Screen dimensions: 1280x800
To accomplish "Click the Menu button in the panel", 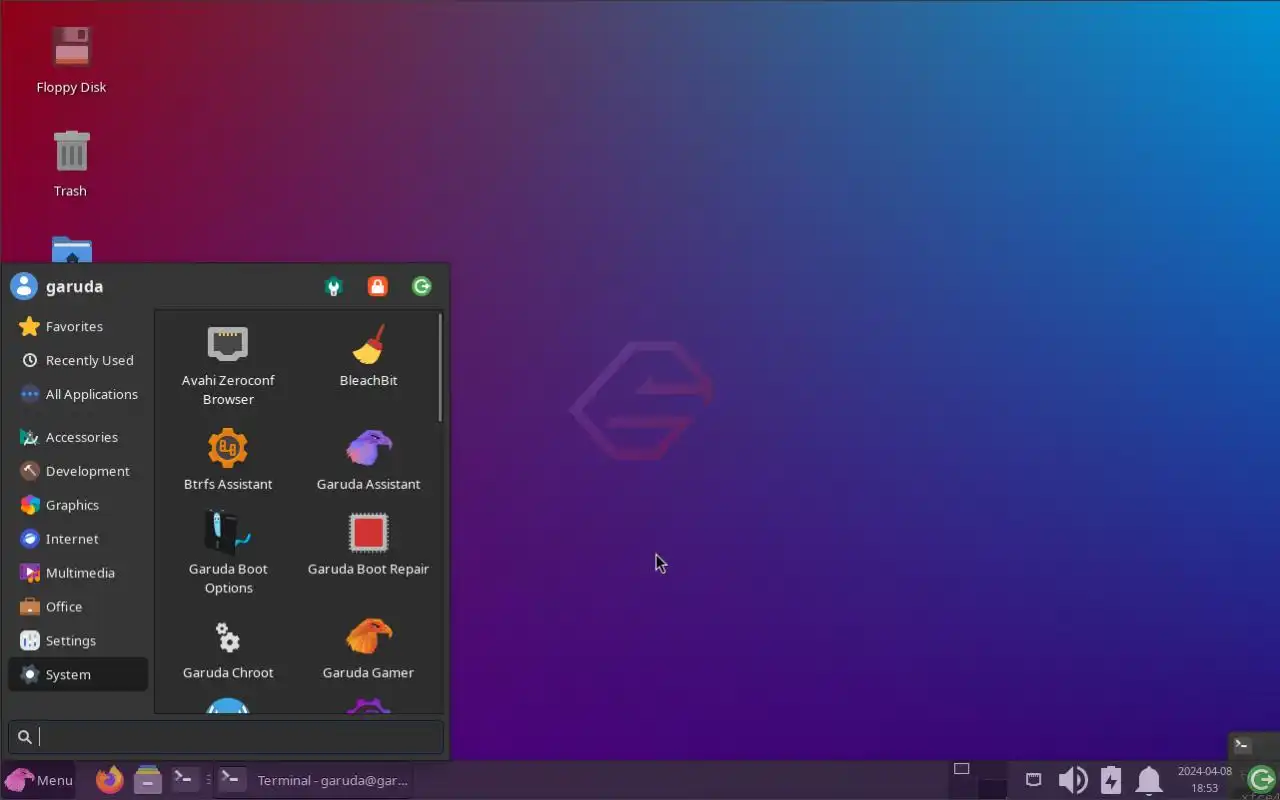I will point(40,780).
